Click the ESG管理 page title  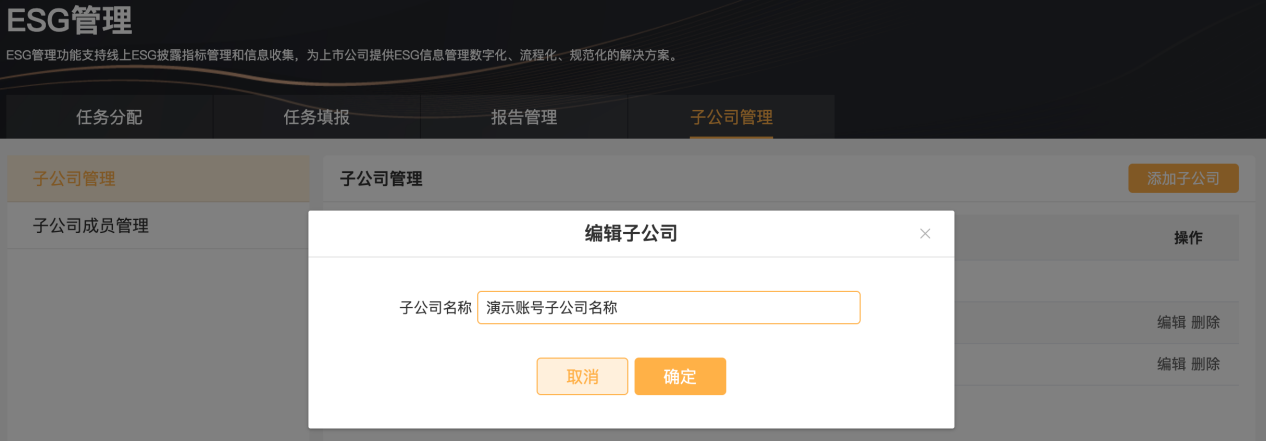point(70,20)
